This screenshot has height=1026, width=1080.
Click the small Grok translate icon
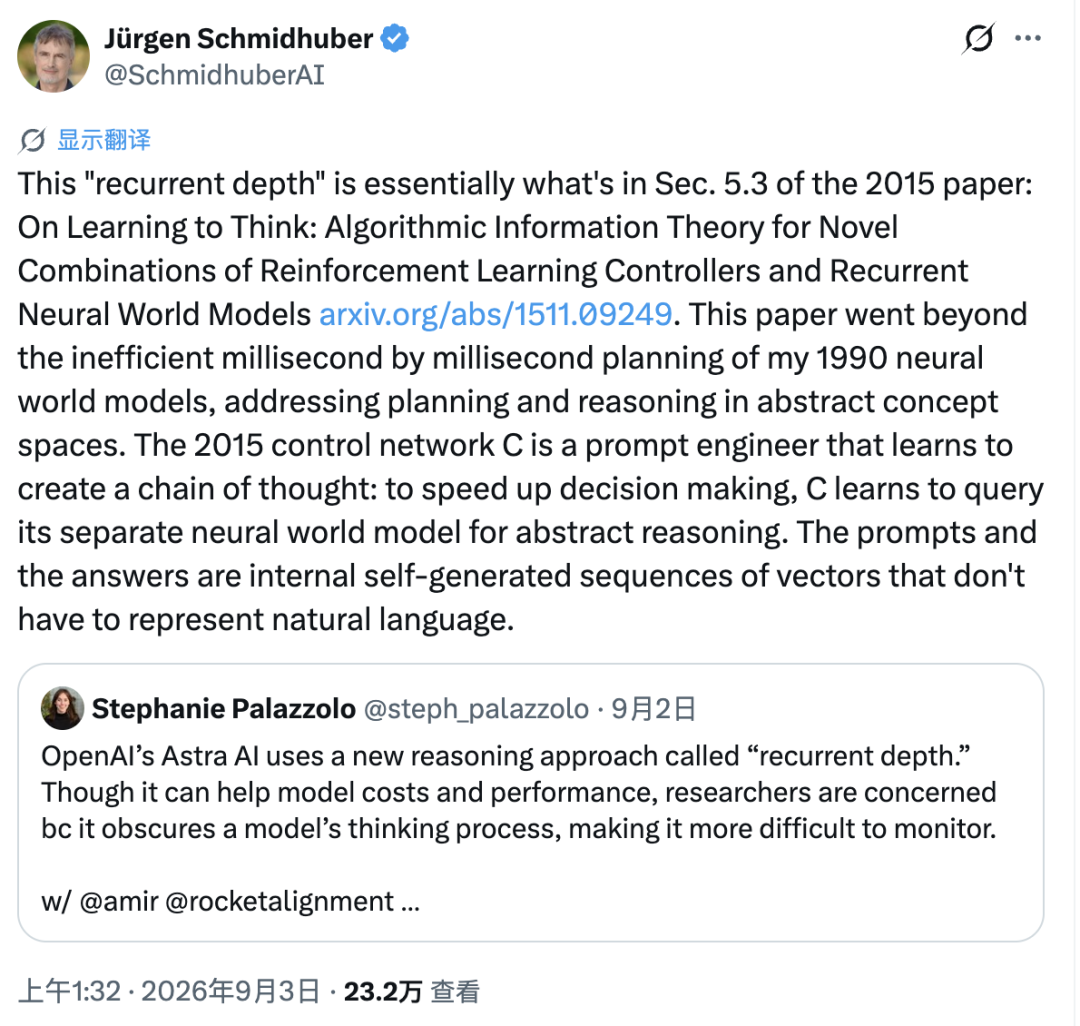[x=32, y=140]
